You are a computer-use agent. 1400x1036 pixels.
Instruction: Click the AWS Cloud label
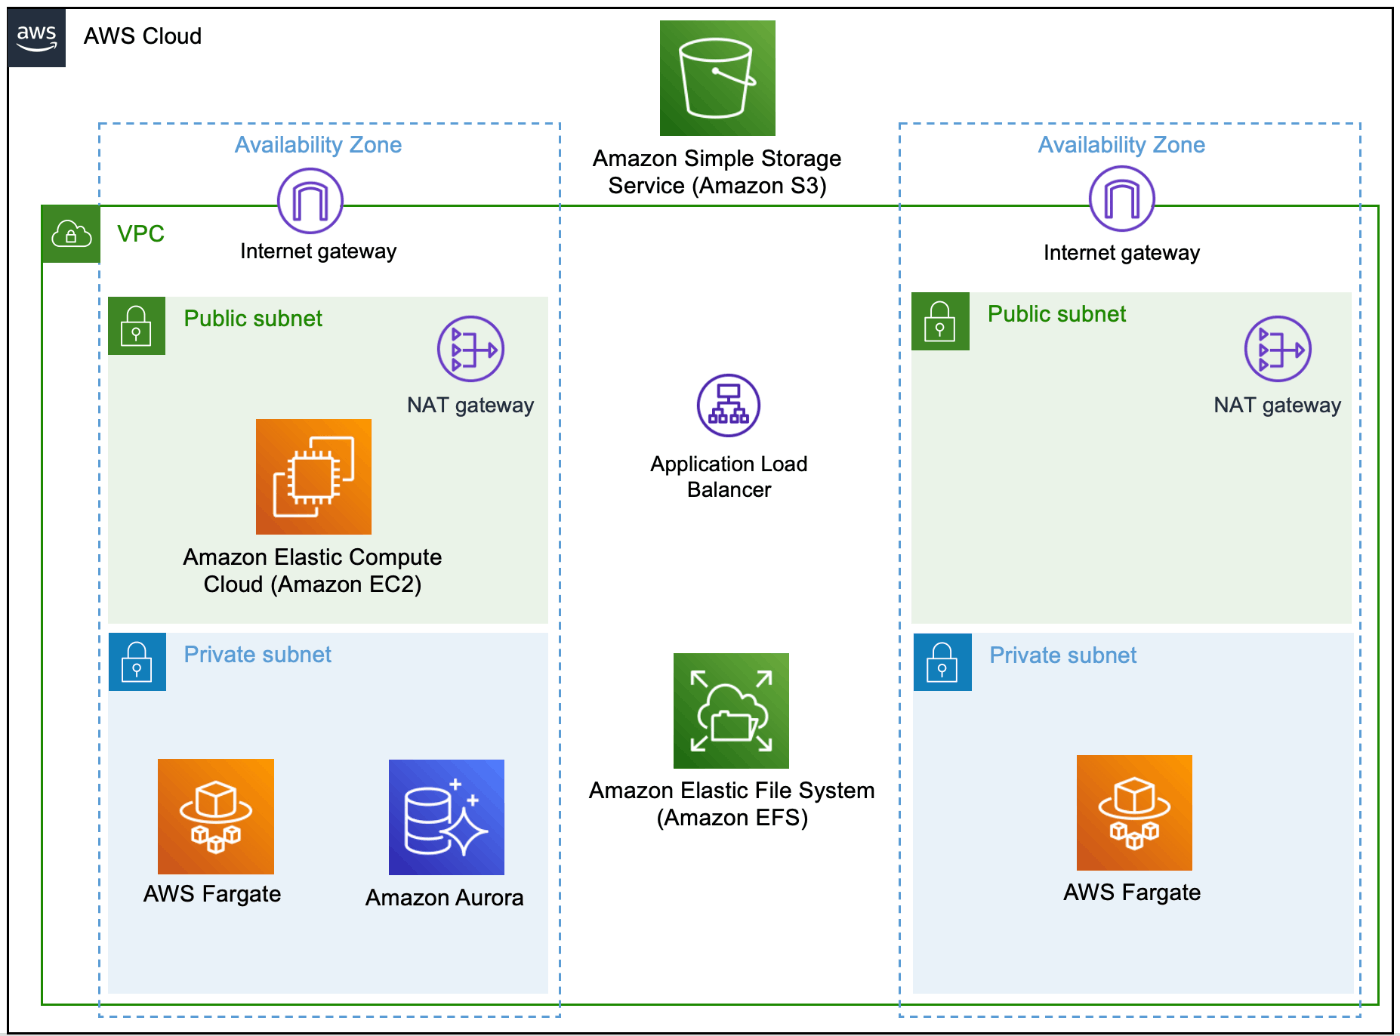(x=142, y=36)
